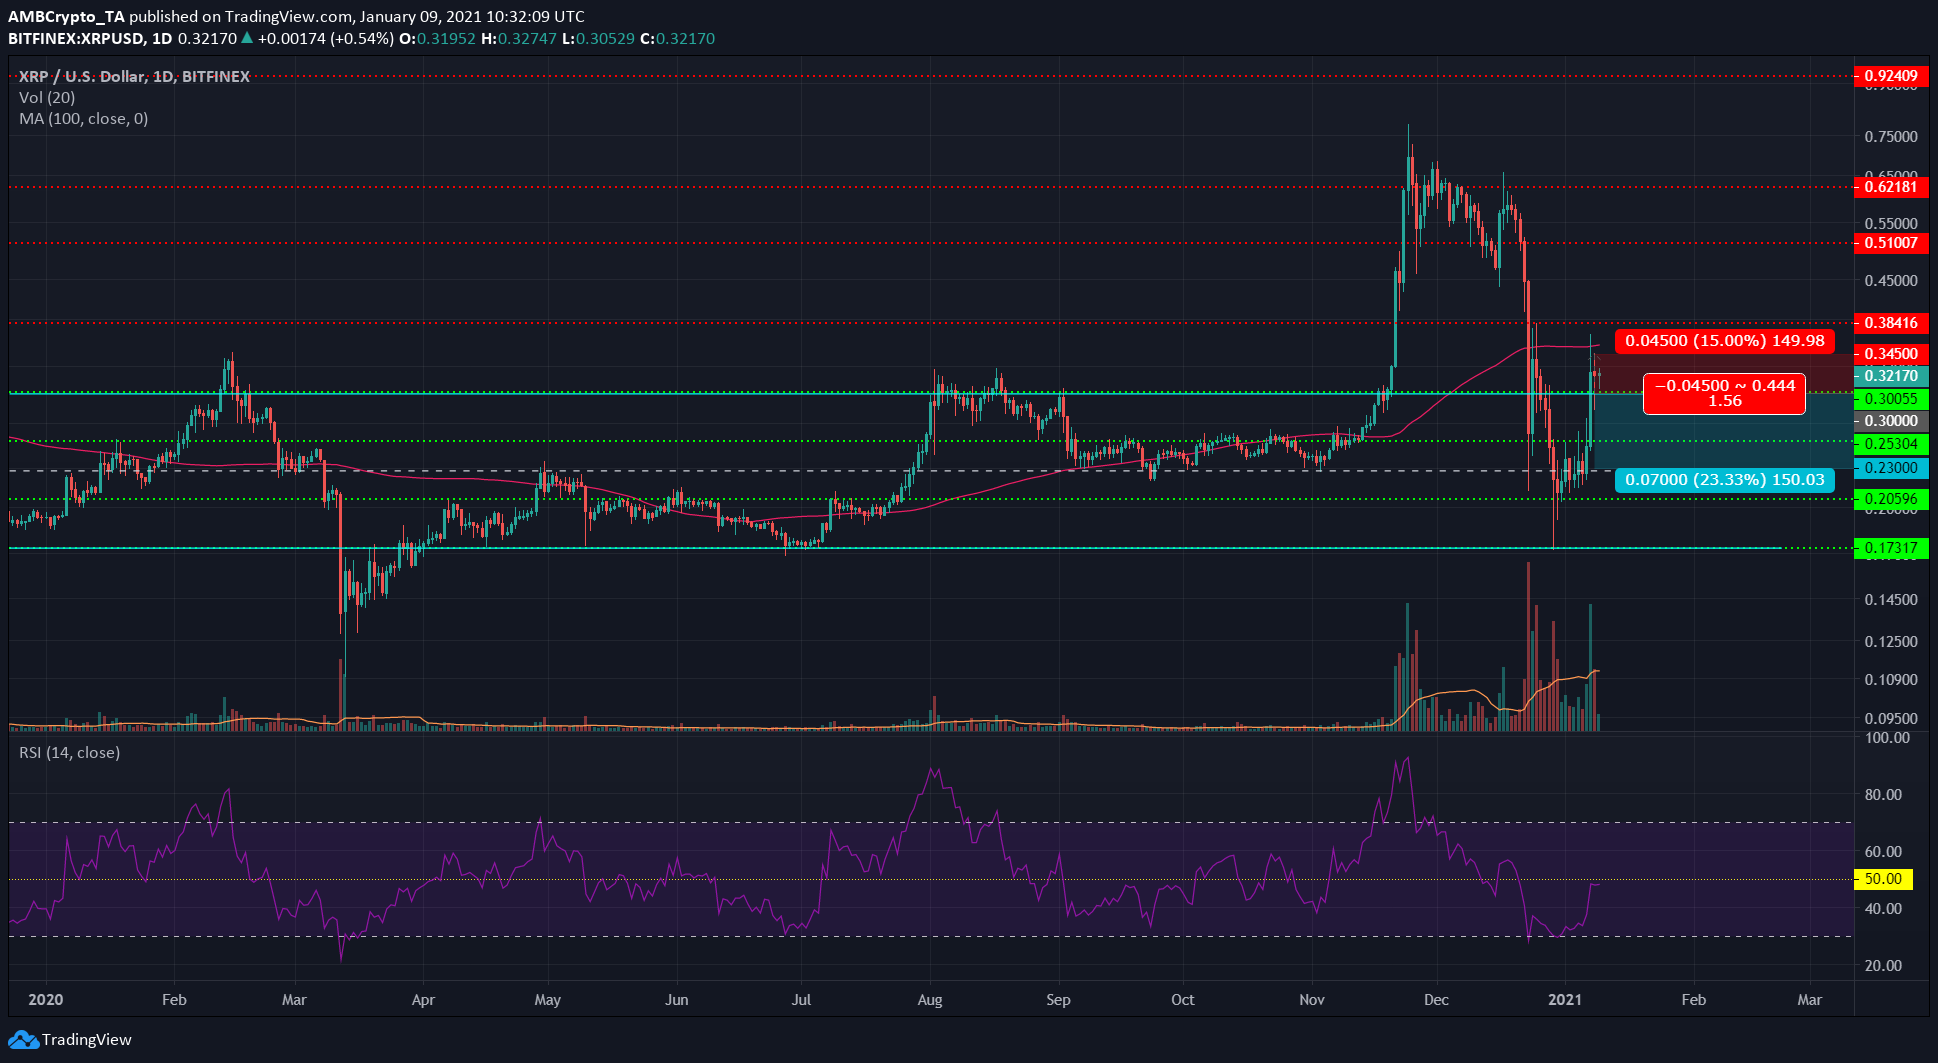This screenshot has height=1063, width=1938.
Task: Click the 2021 label on time axis
Action: pos(1565,999)
